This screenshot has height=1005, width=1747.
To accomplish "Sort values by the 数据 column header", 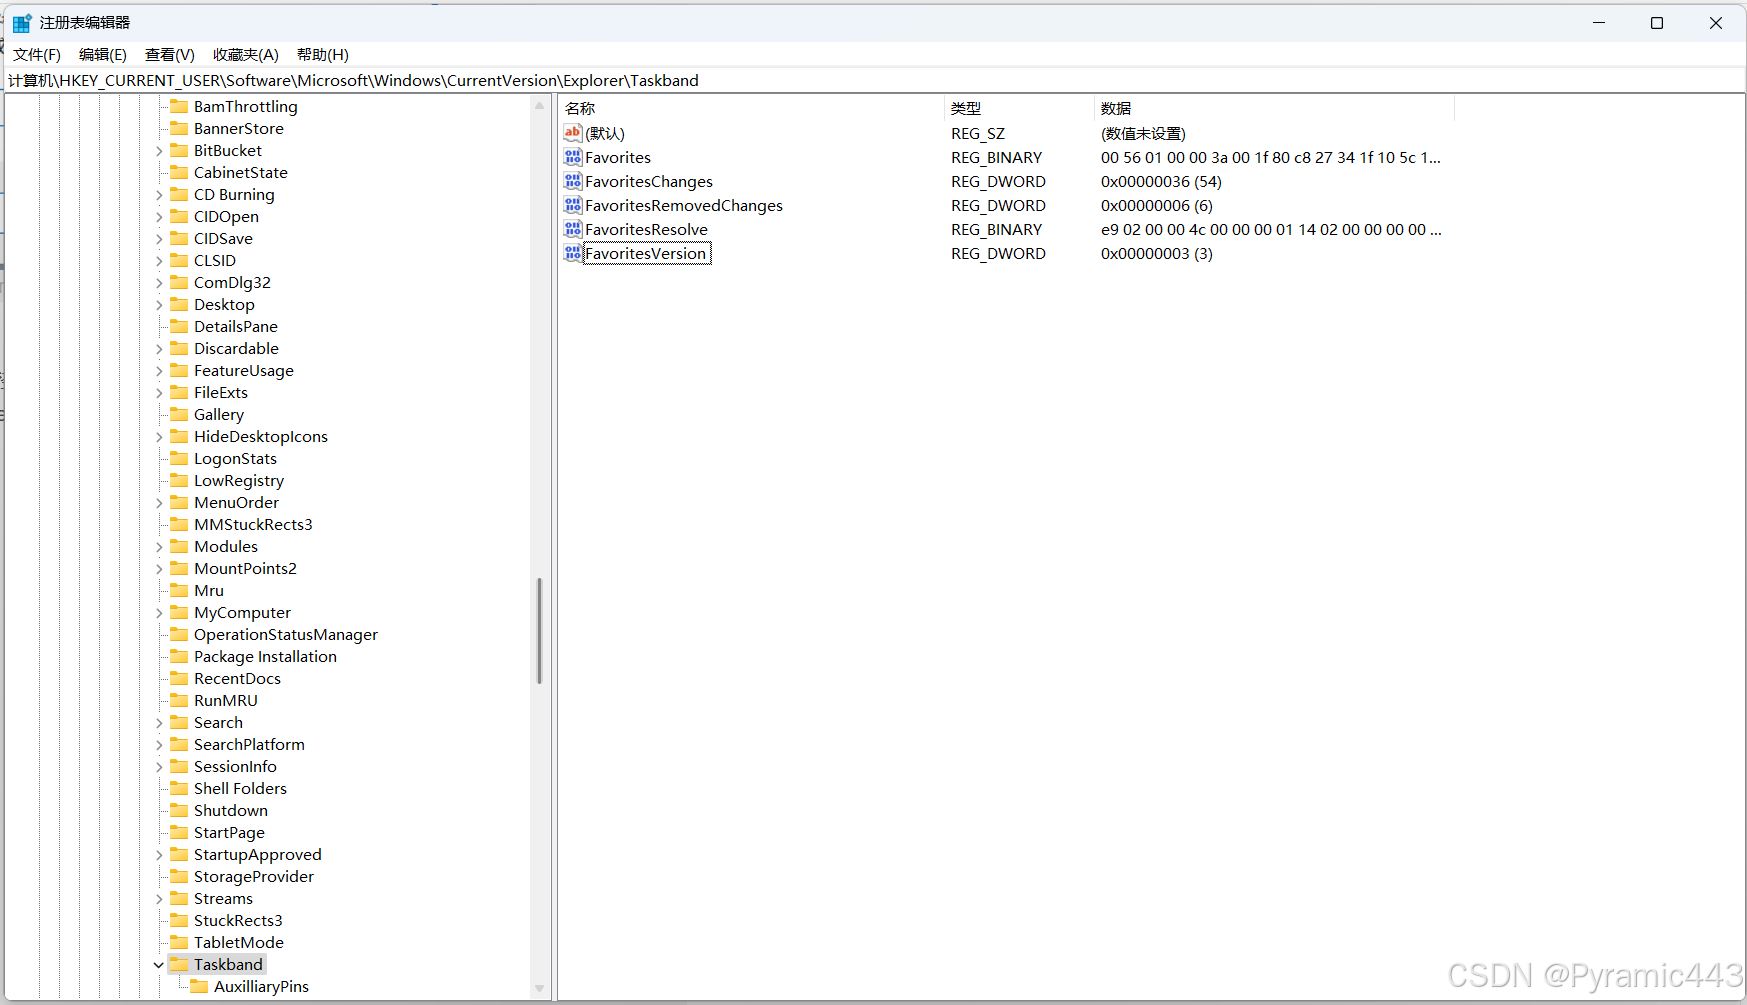I will click(x=1274, y=108).
